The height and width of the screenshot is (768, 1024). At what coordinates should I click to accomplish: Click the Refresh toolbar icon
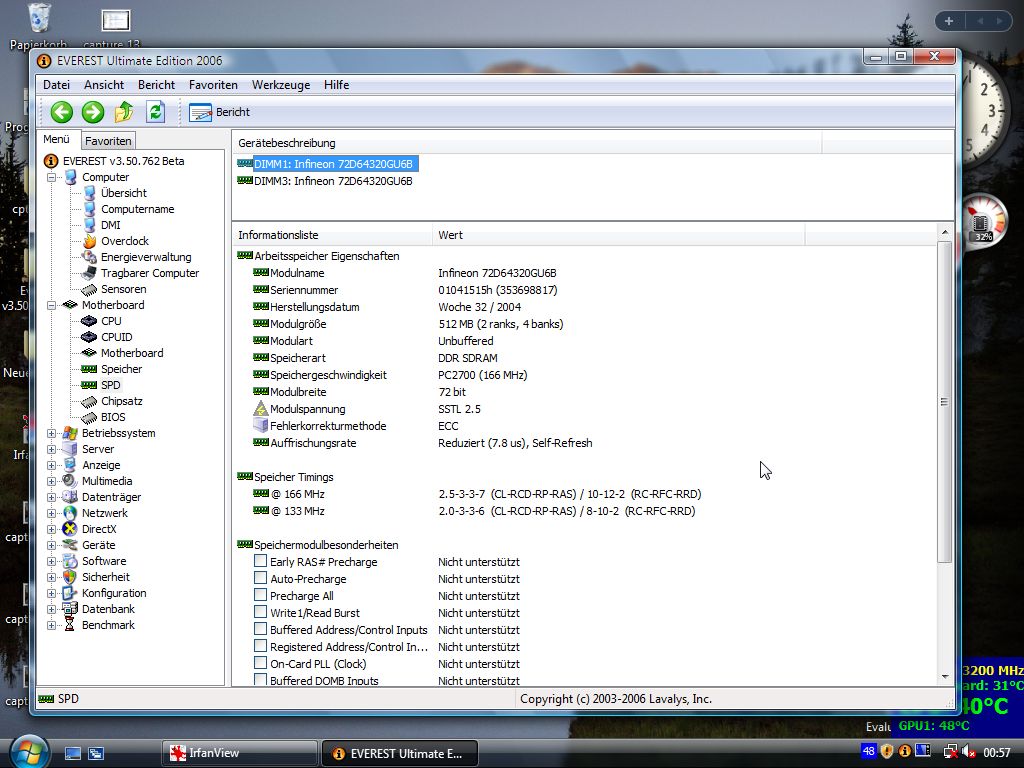[x=155, y=112]
